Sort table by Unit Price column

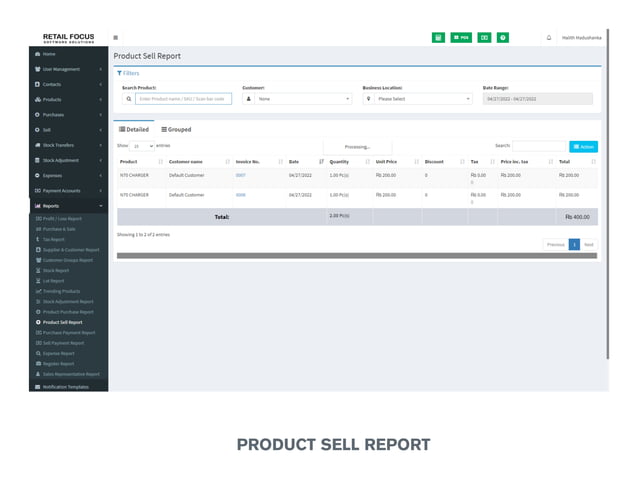[397, 162]
